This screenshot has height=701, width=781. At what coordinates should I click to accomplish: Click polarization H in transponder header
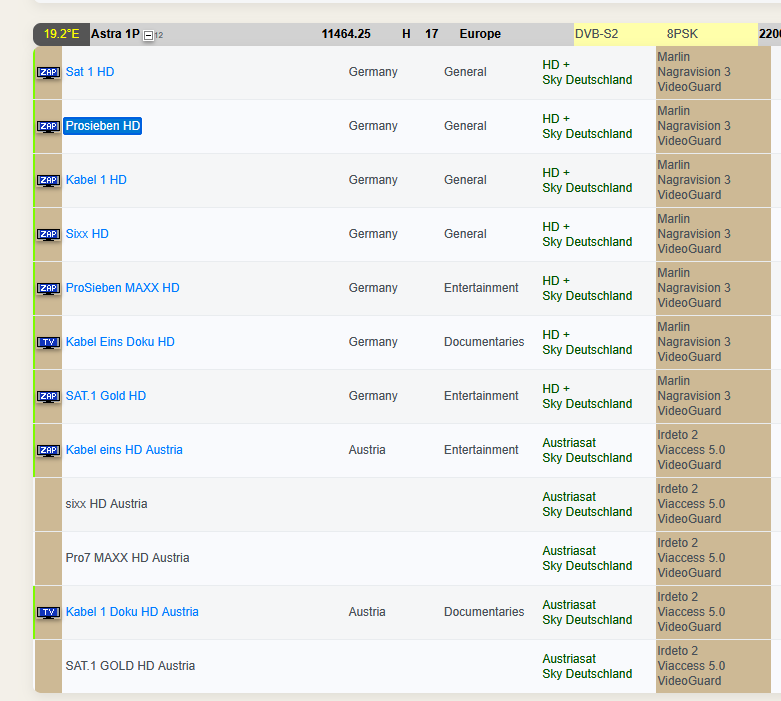(x=406, y=34)
